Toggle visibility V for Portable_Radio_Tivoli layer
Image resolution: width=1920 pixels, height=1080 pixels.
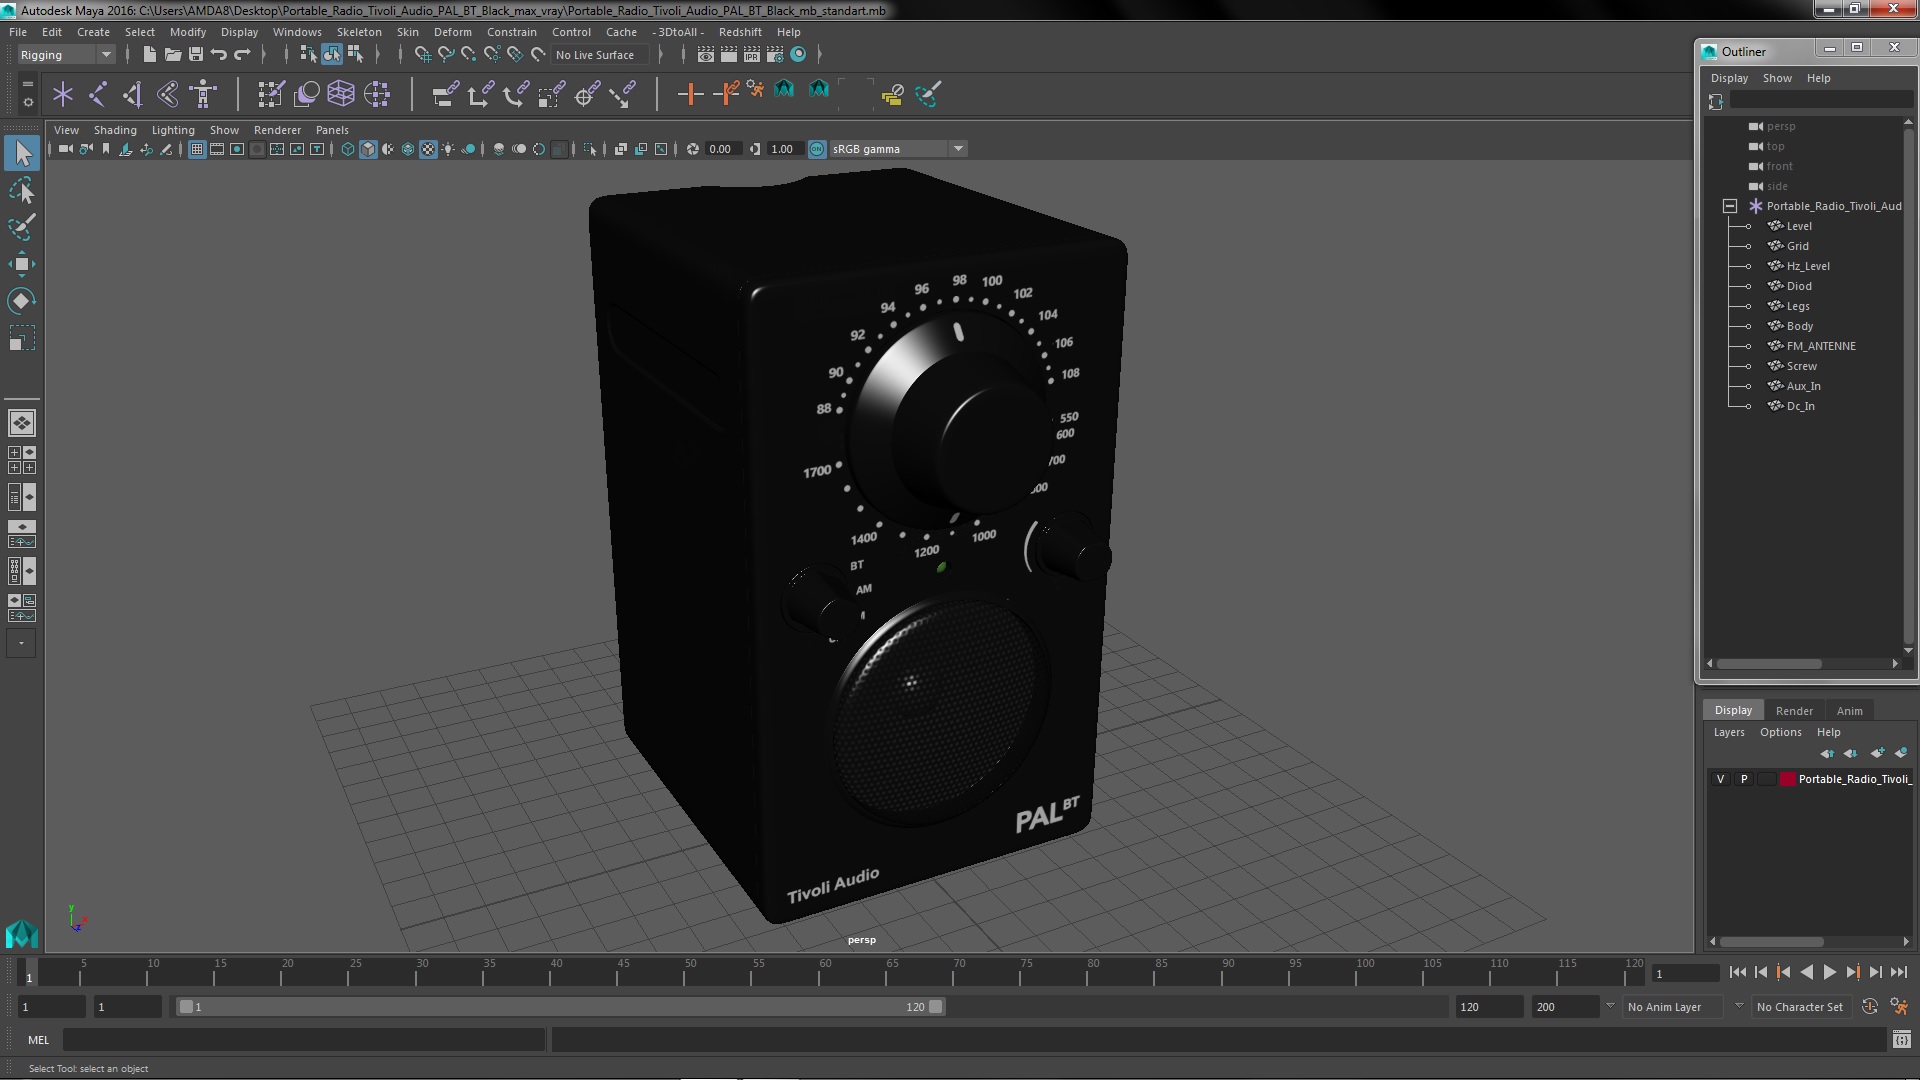point(1720,779)
